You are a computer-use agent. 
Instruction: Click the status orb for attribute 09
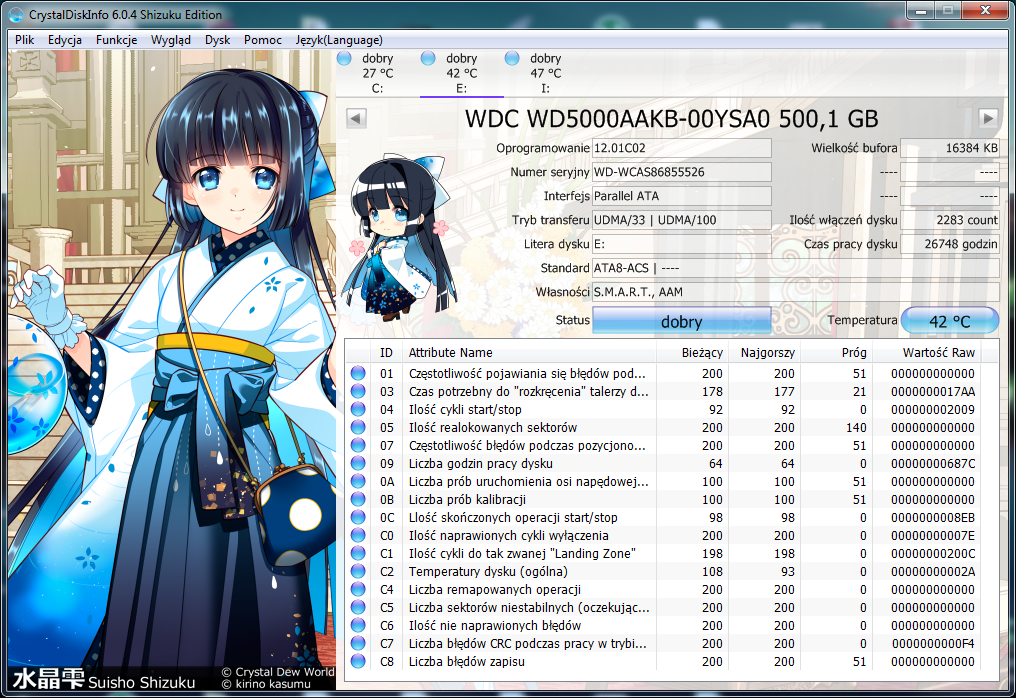pos(358,464)
